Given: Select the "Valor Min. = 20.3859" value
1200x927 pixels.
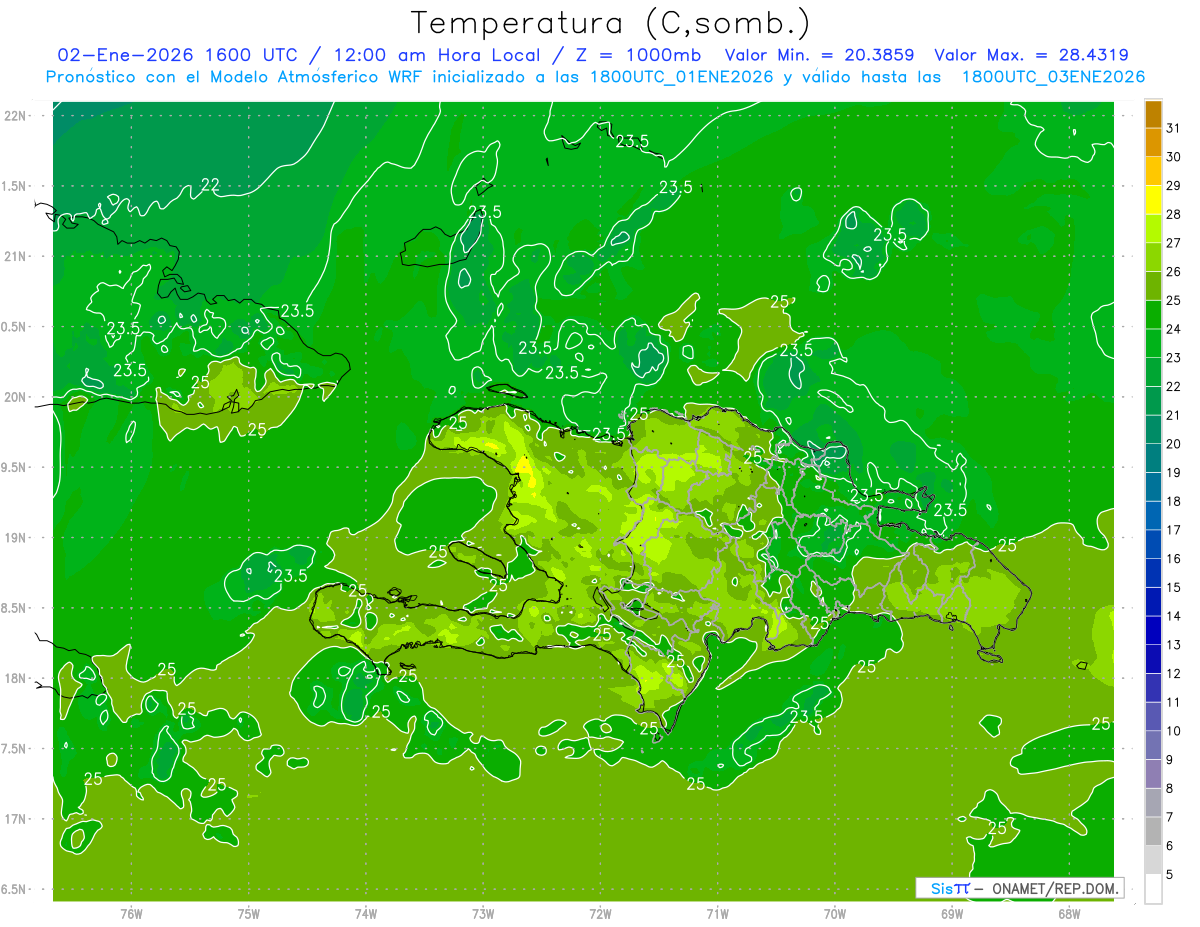Looking at the screenshot, I should tap(819, 55).
